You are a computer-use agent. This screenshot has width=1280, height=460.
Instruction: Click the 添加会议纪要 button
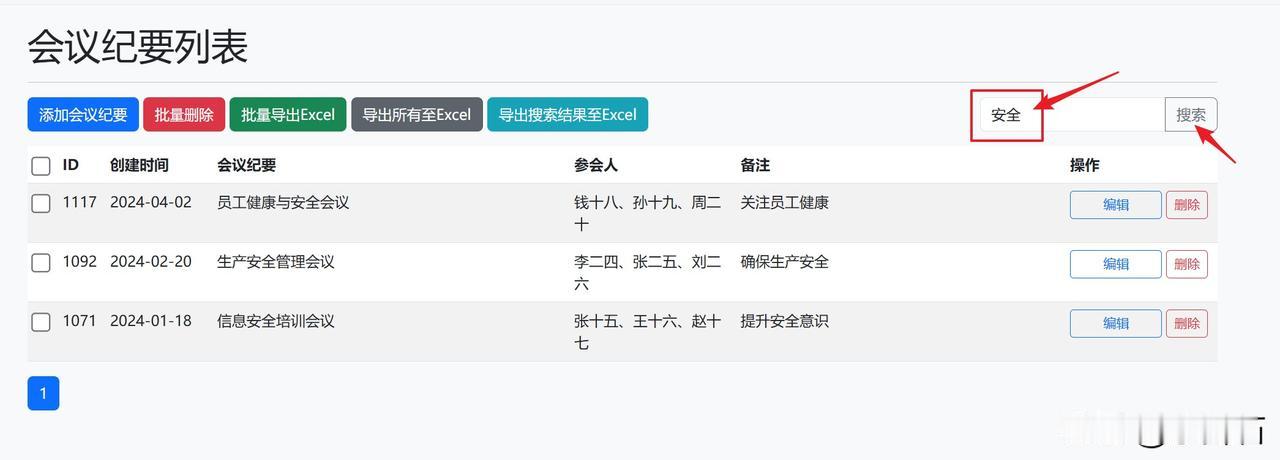tap(83, 115)
